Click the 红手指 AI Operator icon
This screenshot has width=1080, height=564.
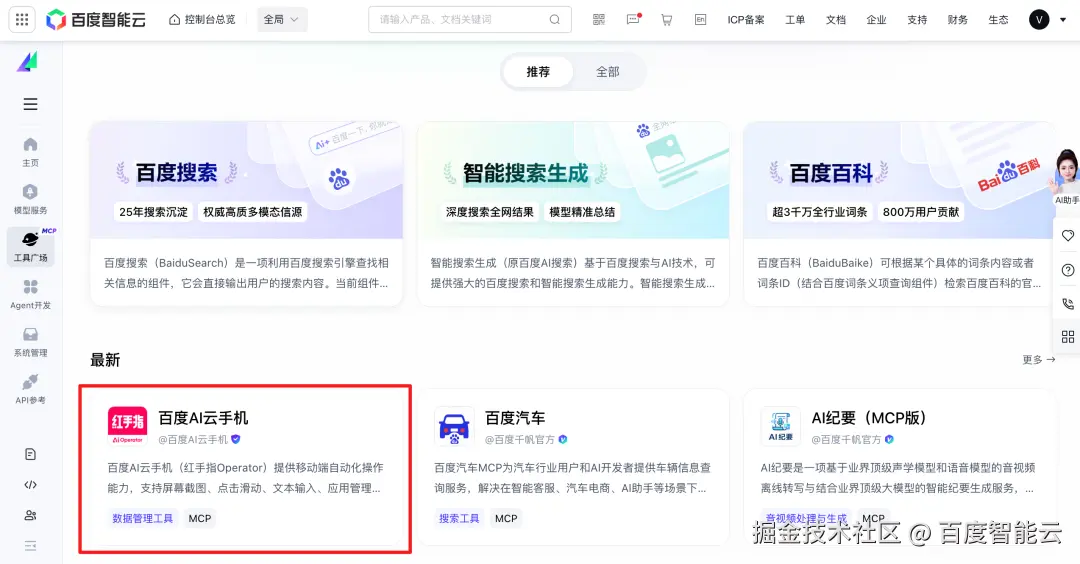127,426
